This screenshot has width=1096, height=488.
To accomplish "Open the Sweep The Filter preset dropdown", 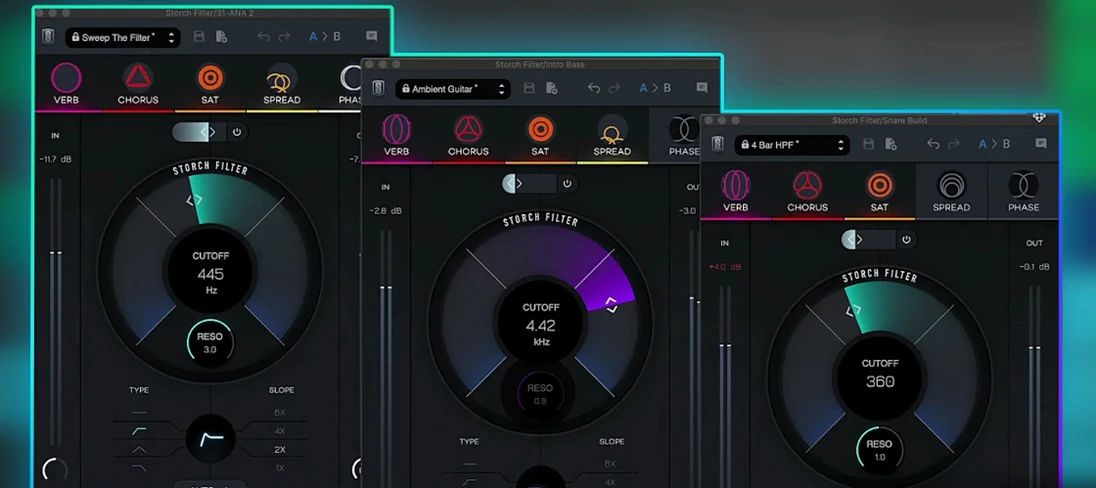I will pyautogui.click(x=123, y=38).
